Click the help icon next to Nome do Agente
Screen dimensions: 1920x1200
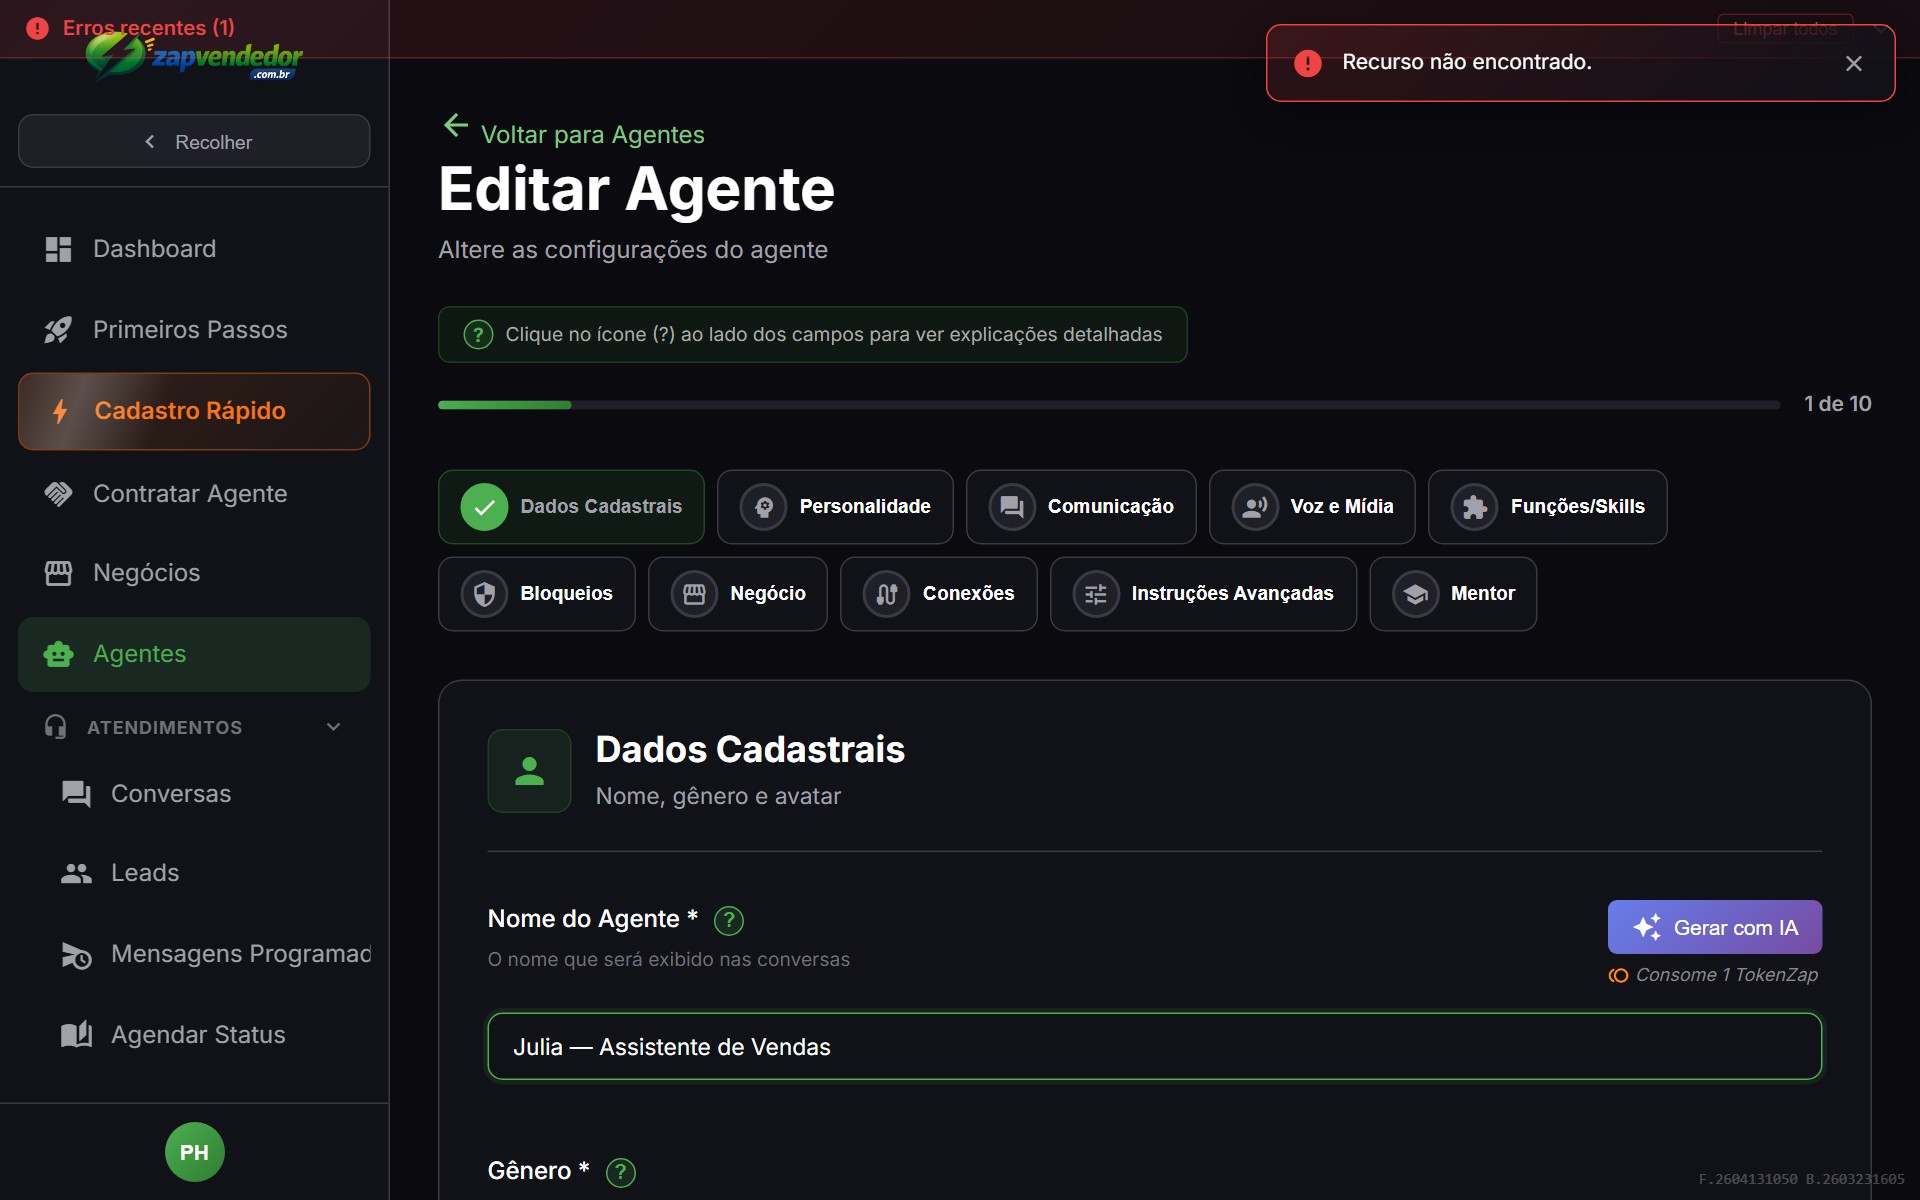coord(728,921)
